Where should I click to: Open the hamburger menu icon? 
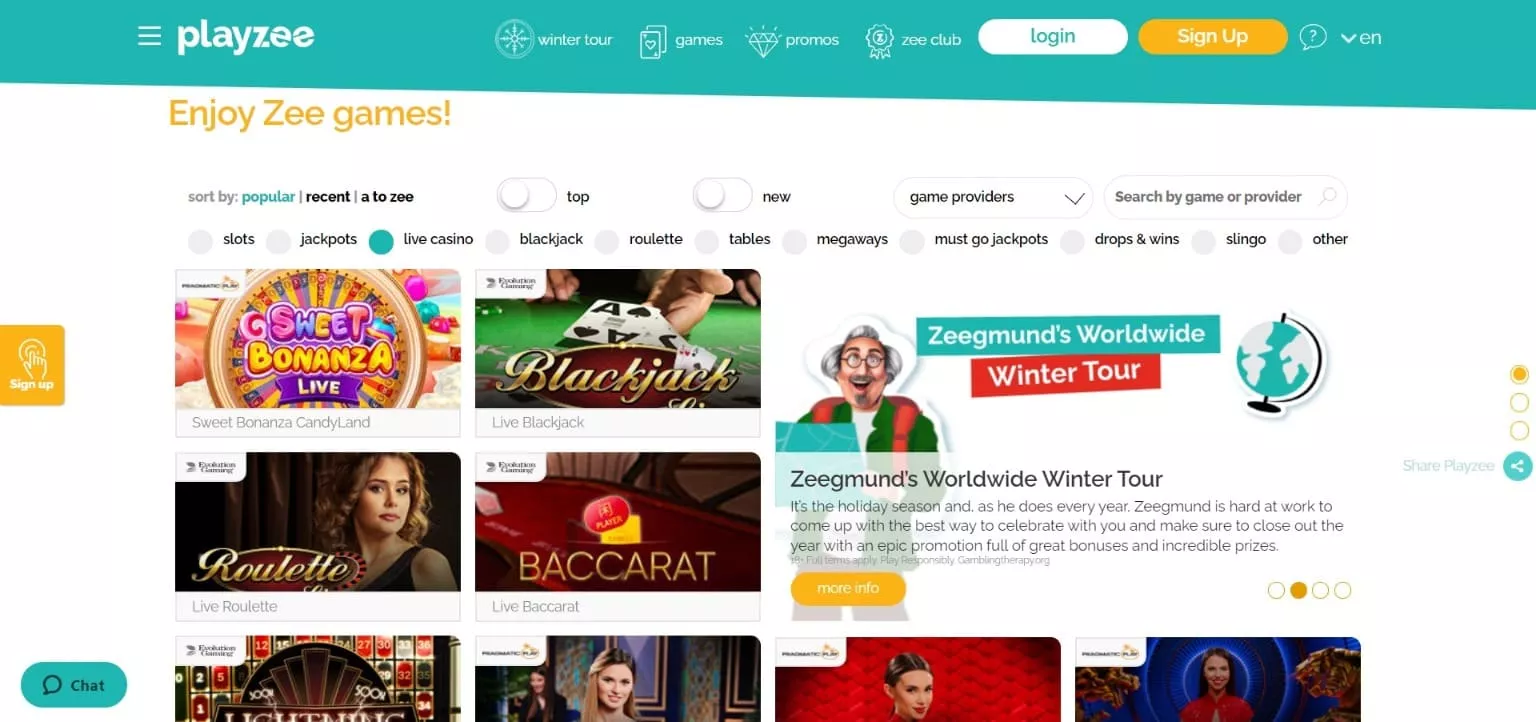pos(149,37)
